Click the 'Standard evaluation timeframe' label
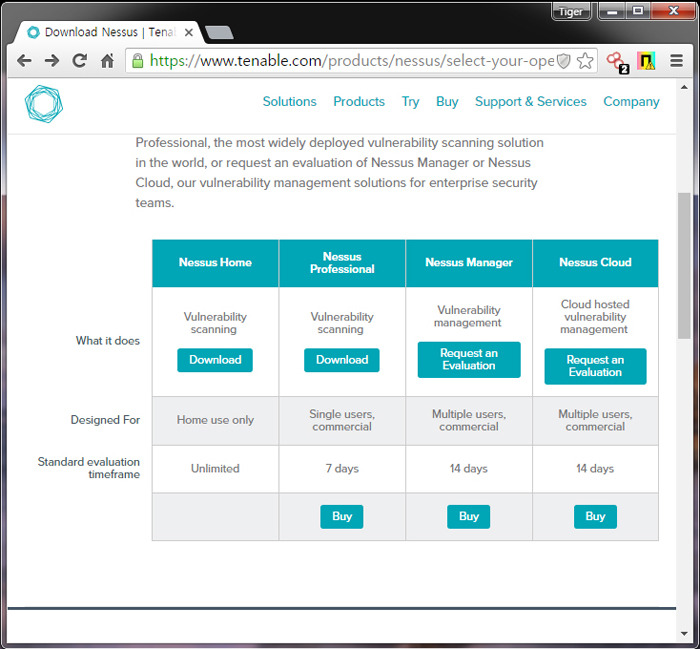This screenshot has width=700, height=649. point(88,468)
